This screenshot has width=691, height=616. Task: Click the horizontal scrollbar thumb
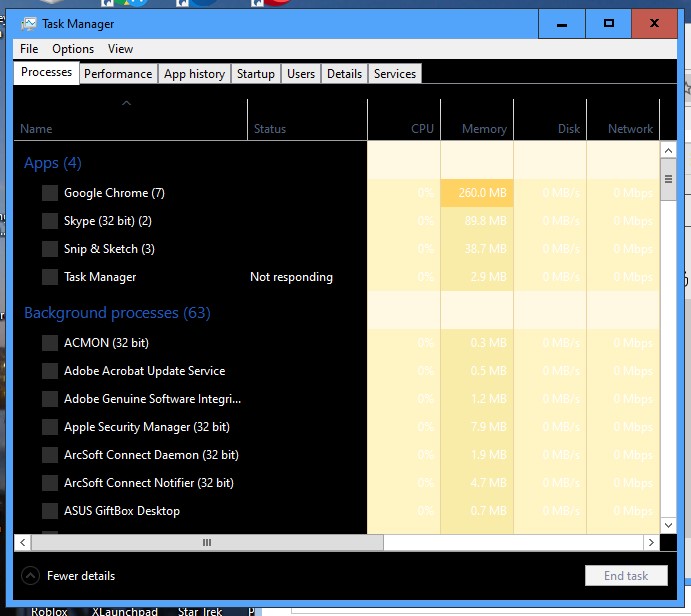(x=207, y=542)
